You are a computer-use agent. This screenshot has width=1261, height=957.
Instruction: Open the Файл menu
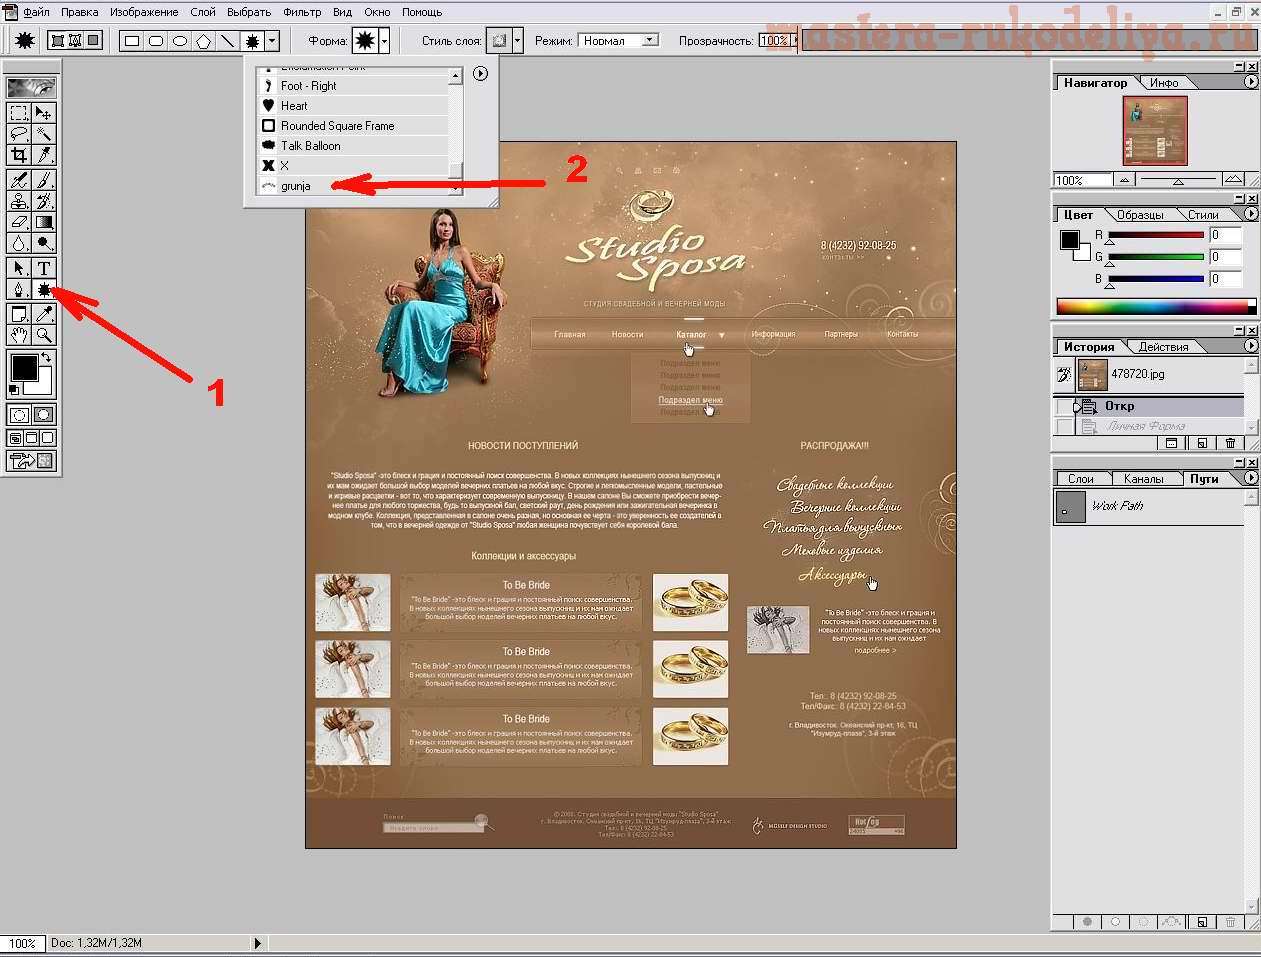coord(36,12)
